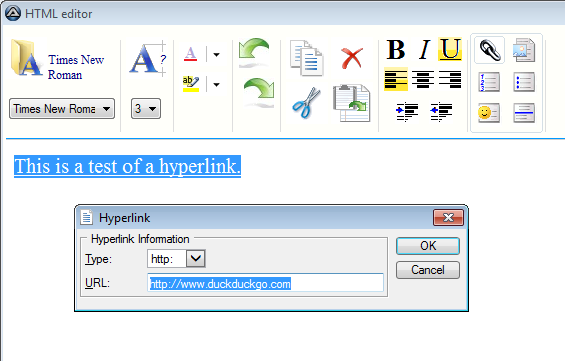Image resolution: width=565 pixels, height=361 pixels.
Task: Click the large font size A icon
Action: pyautogui.click(x=148, y=58)
